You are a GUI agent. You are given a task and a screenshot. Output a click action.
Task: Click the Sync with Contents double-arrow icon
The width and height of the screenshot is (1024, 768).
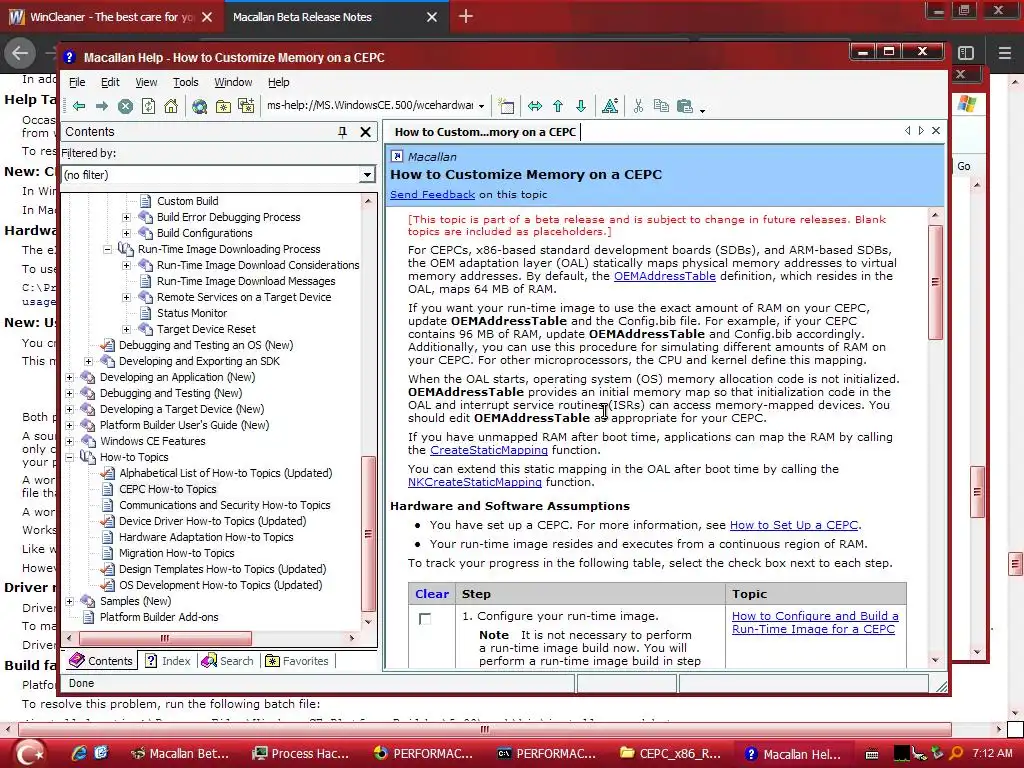tap(535, 106)
